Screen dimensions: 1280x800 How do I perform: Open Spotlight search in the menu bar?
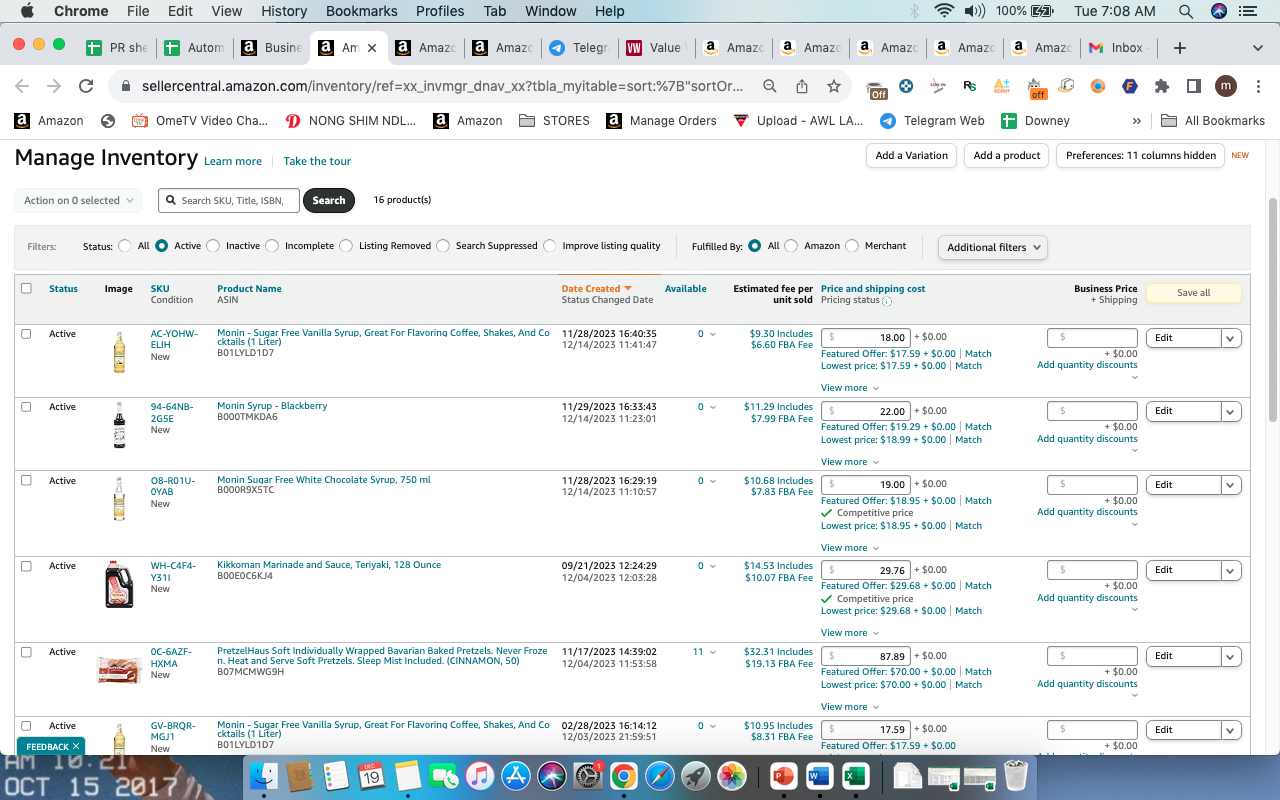pyautogui.click(x=1186, y=11)
